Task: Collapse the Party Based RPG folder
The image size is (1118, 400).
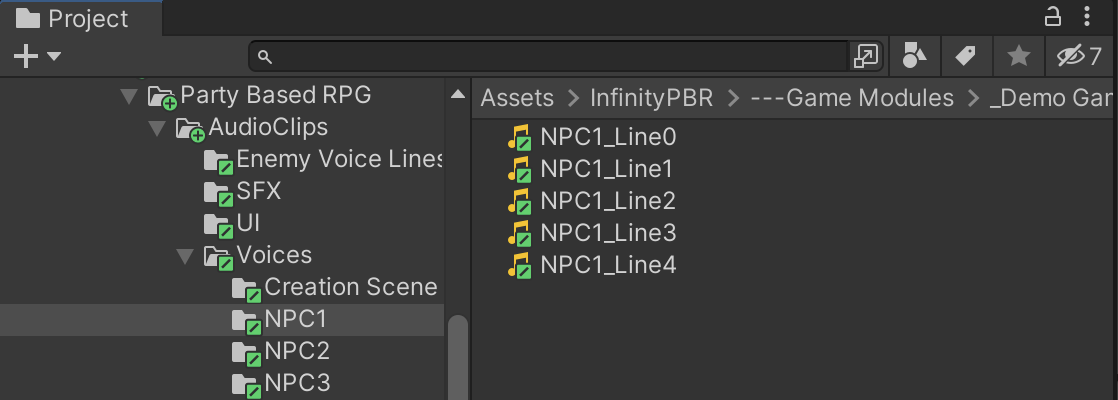Action: [x=127, y=96]
